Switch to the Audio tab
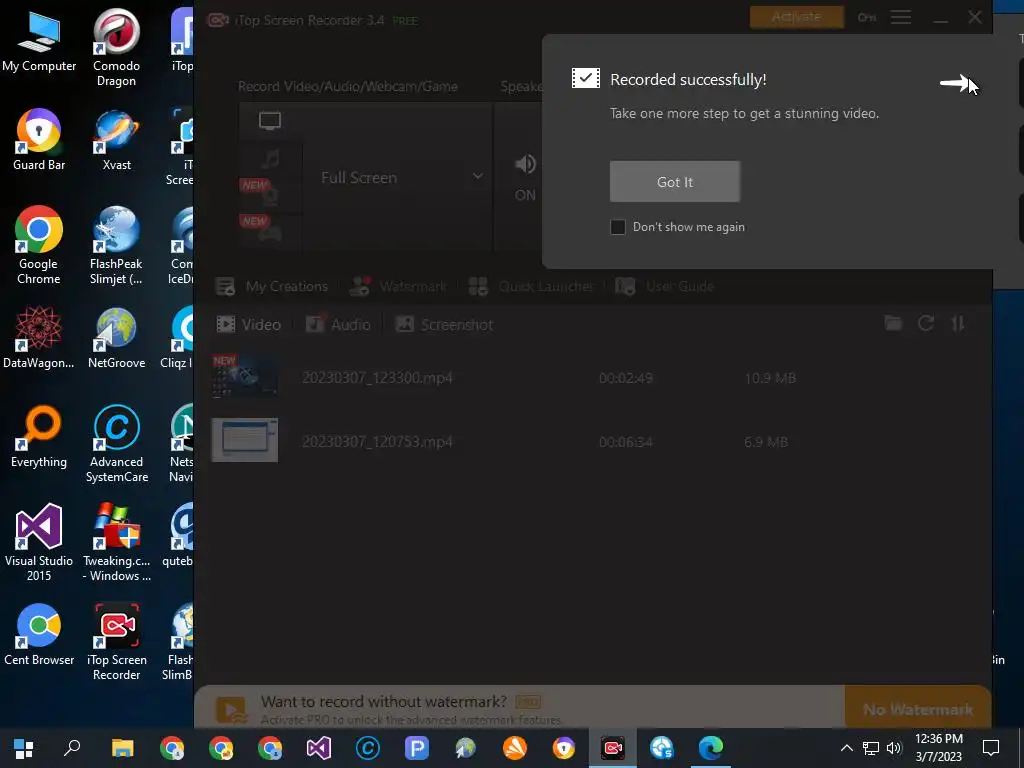 click(338, 325)
